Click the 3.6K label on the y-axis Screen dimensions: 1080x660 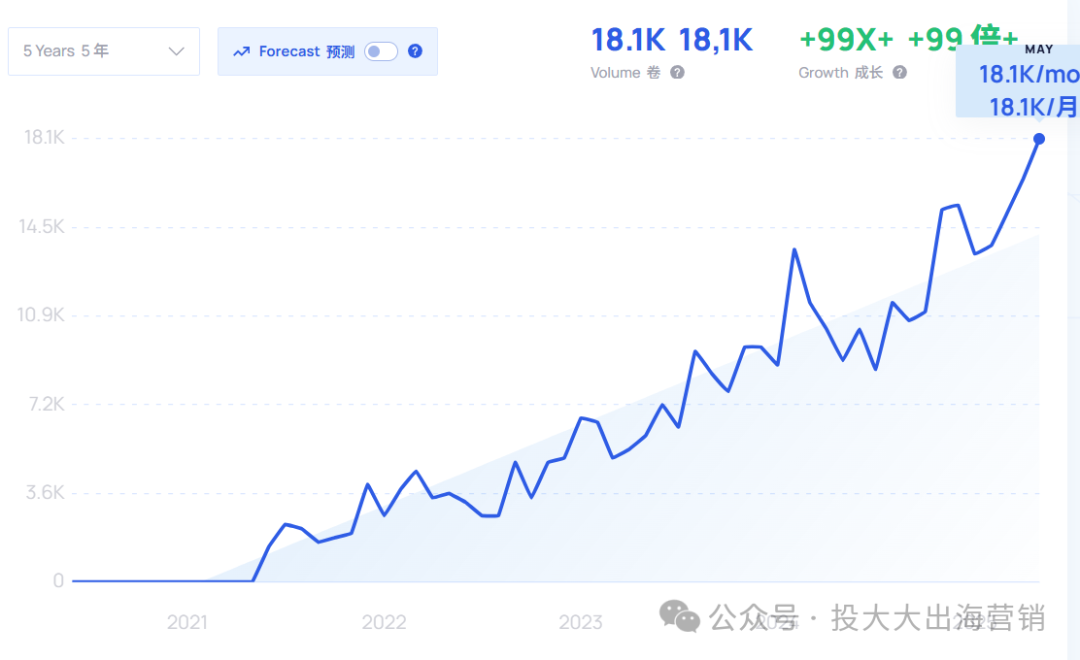click(x=47, y=493)
